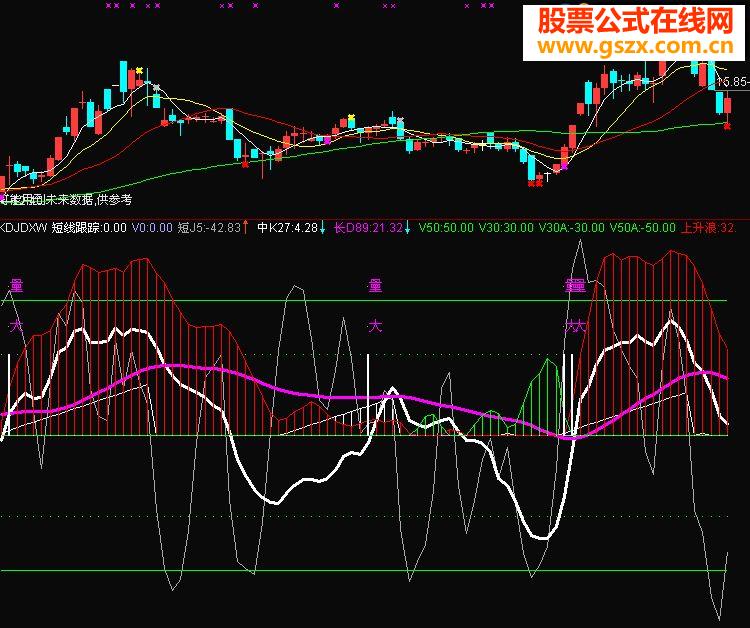Click the red star under the last candlestick
750x628 pixels.
(728, 126)
